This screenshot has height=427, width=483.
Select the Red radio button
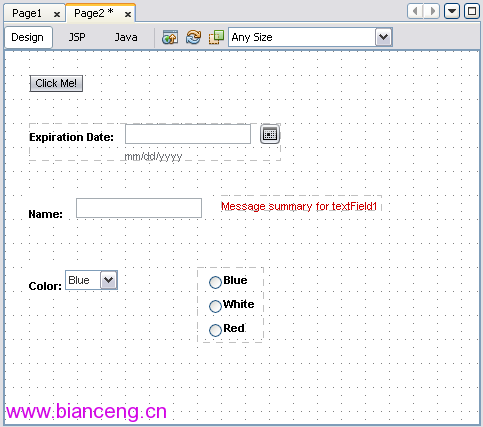click(x=215, y=330)
